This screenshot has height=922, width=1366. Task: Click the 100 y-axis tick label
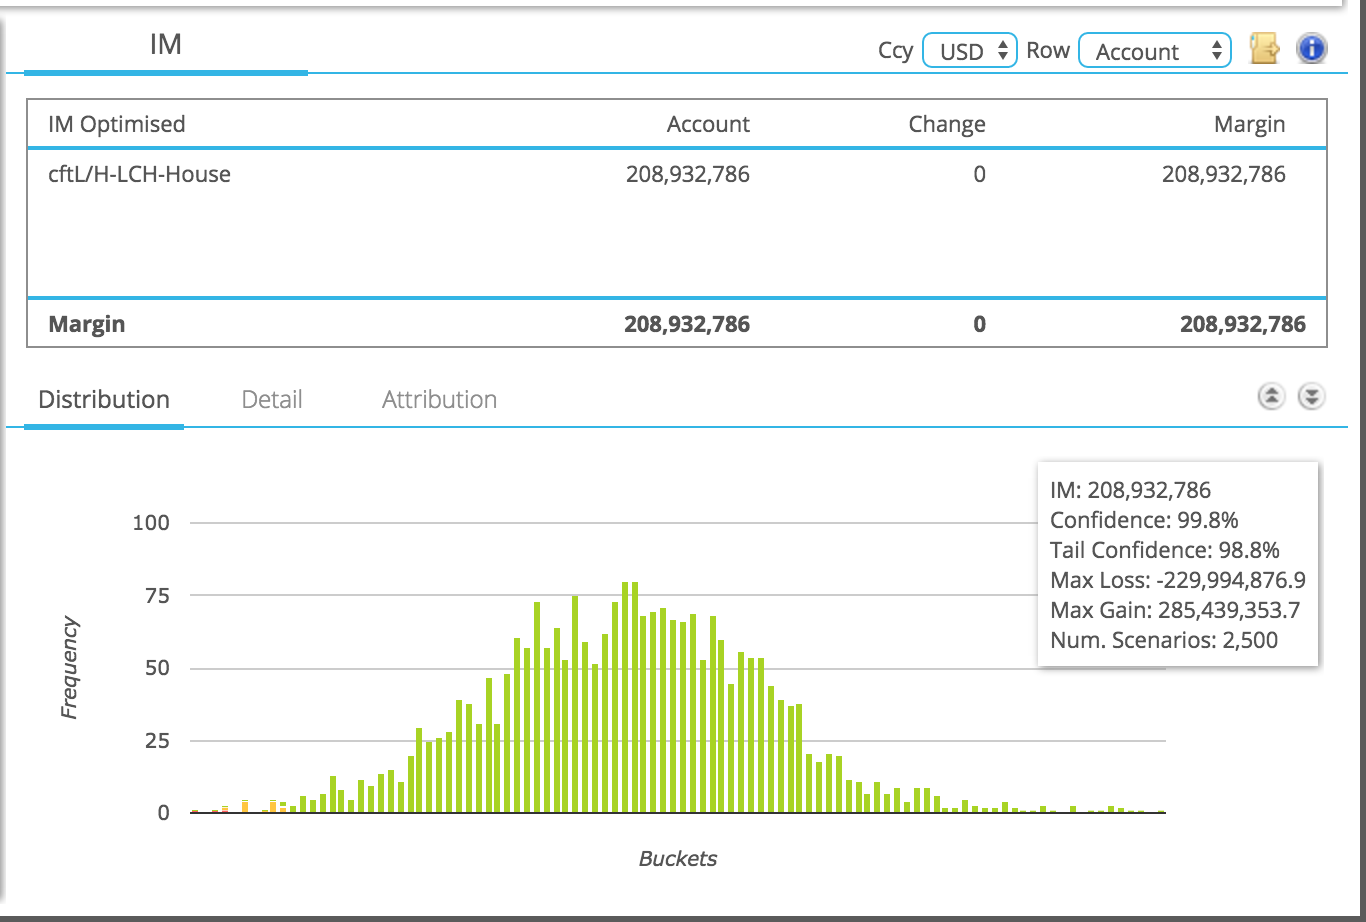tap(151, 522)
